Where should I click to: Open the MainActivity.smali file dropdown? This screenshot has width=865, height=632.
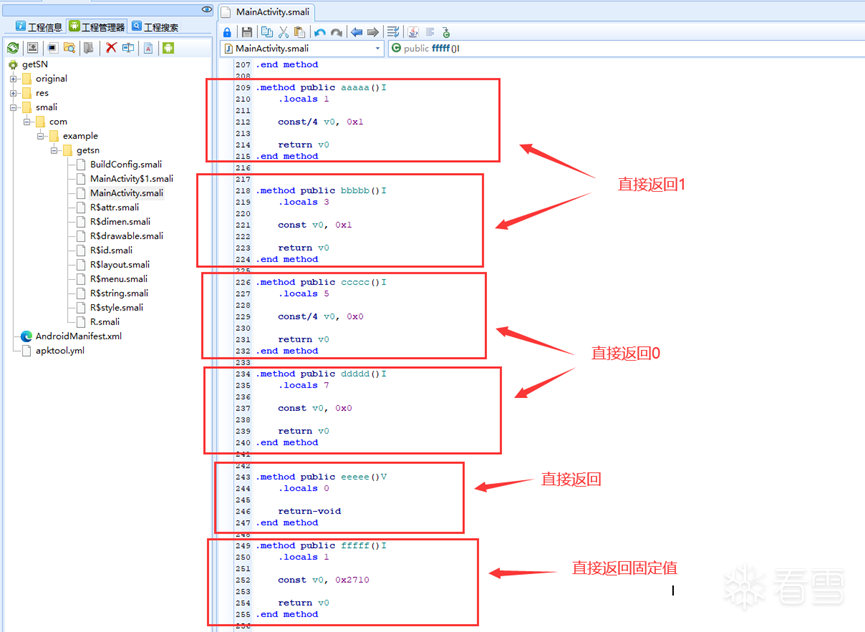click(x=302, y=49)
